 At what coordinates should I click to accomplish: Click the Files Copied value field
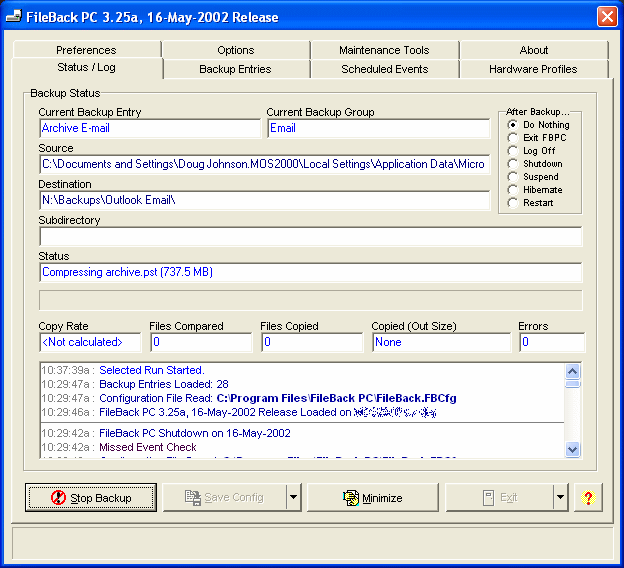point(312,342)
